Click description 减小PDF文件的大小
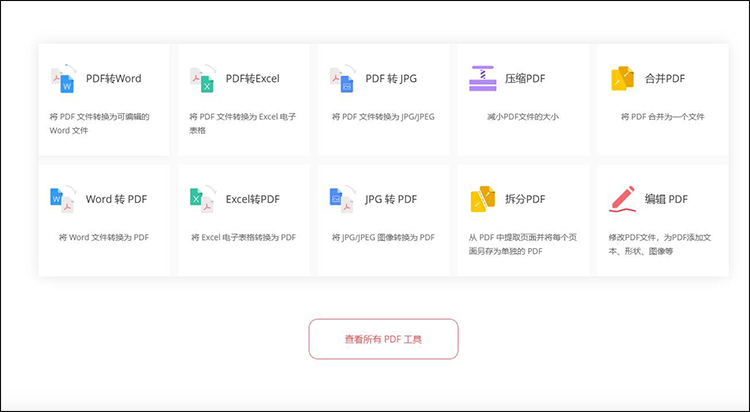 point(523,117)
